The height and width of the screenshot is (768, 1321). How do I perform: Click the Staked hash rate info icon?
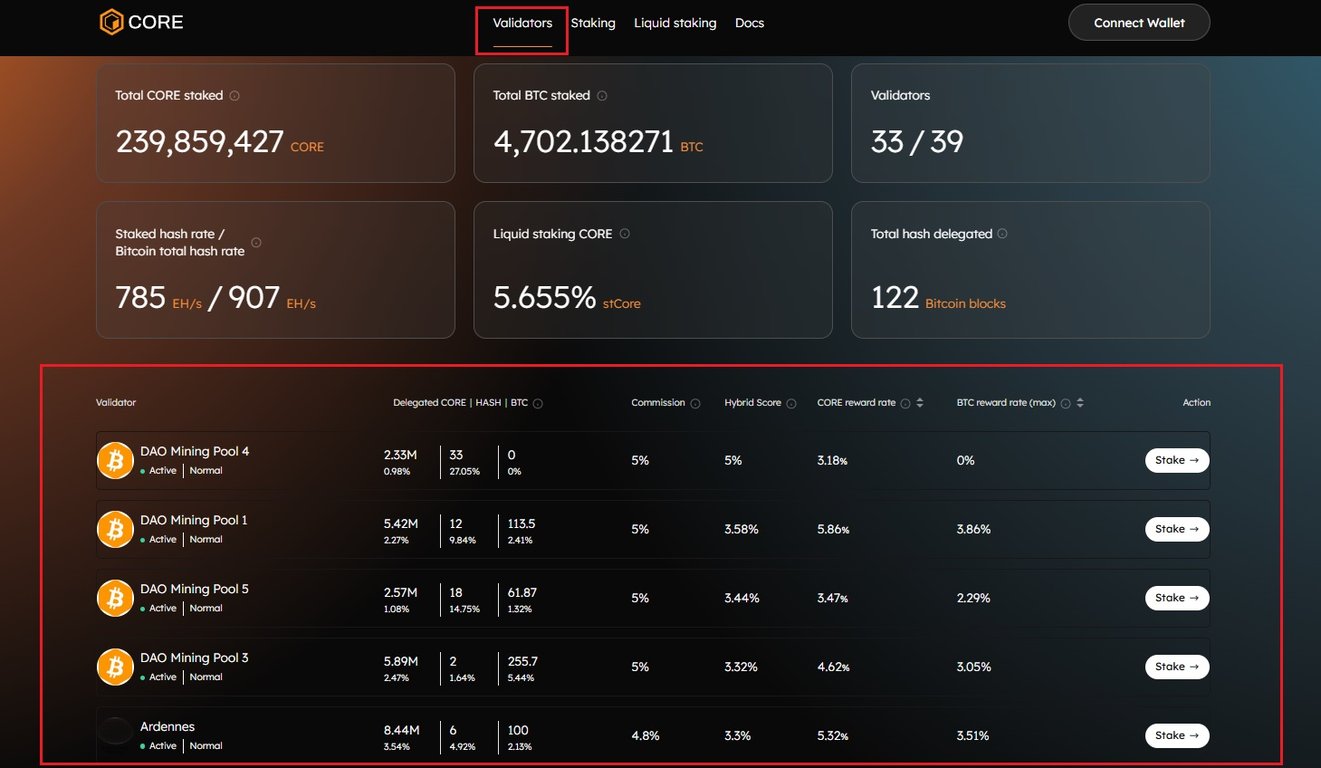(x=256, y=242)
